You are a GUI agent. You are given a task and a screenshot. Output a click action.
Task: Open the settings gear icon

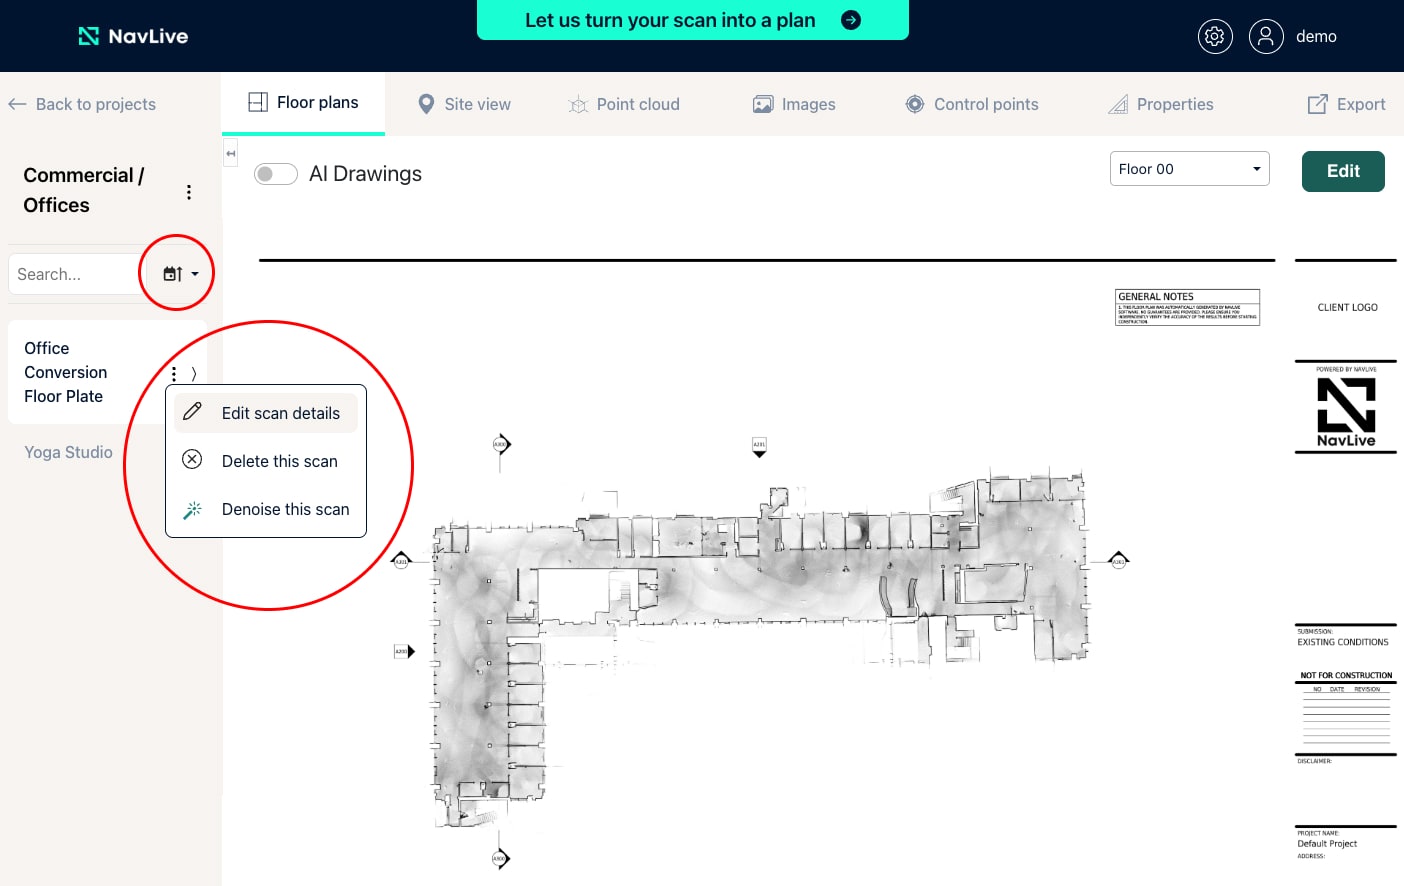[x=1215, y=36]
